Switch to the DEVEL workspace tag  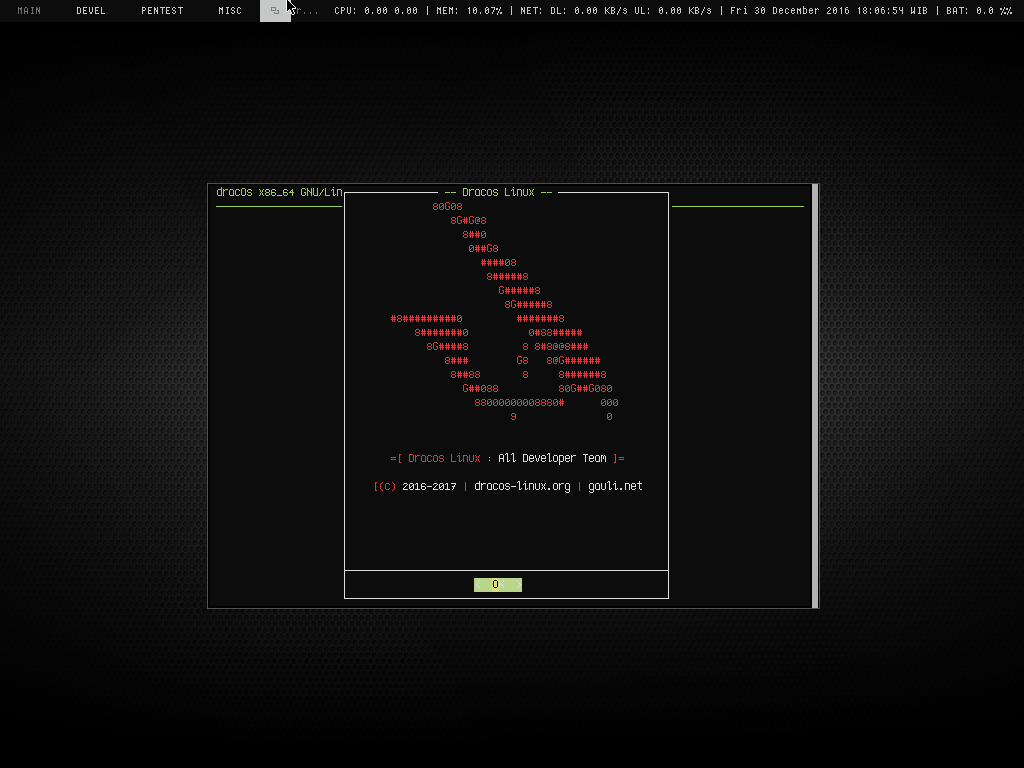(91, 11)
